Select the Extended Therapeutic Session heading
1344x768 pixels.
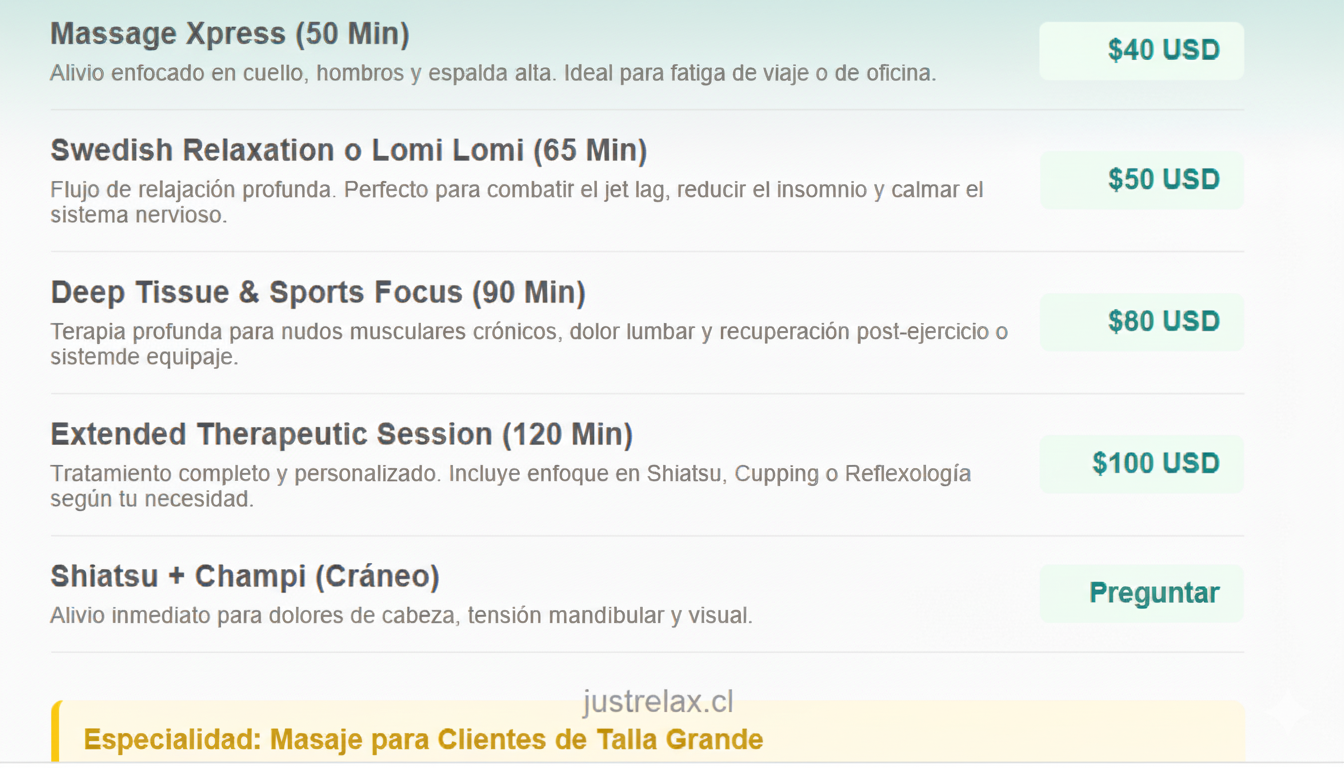[342, 434]
